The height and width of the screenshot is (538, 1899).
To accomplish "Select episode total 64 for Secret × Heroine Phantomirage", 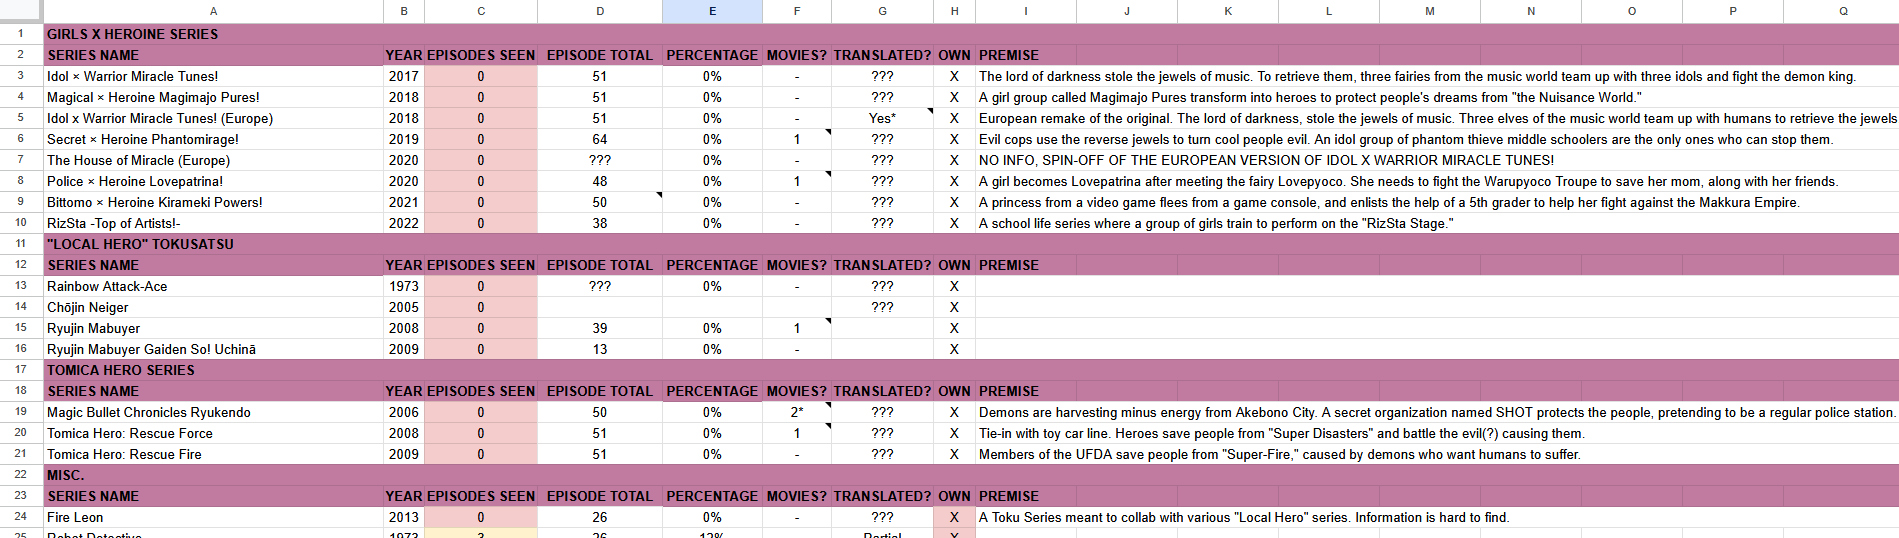I will click(599, 139).
